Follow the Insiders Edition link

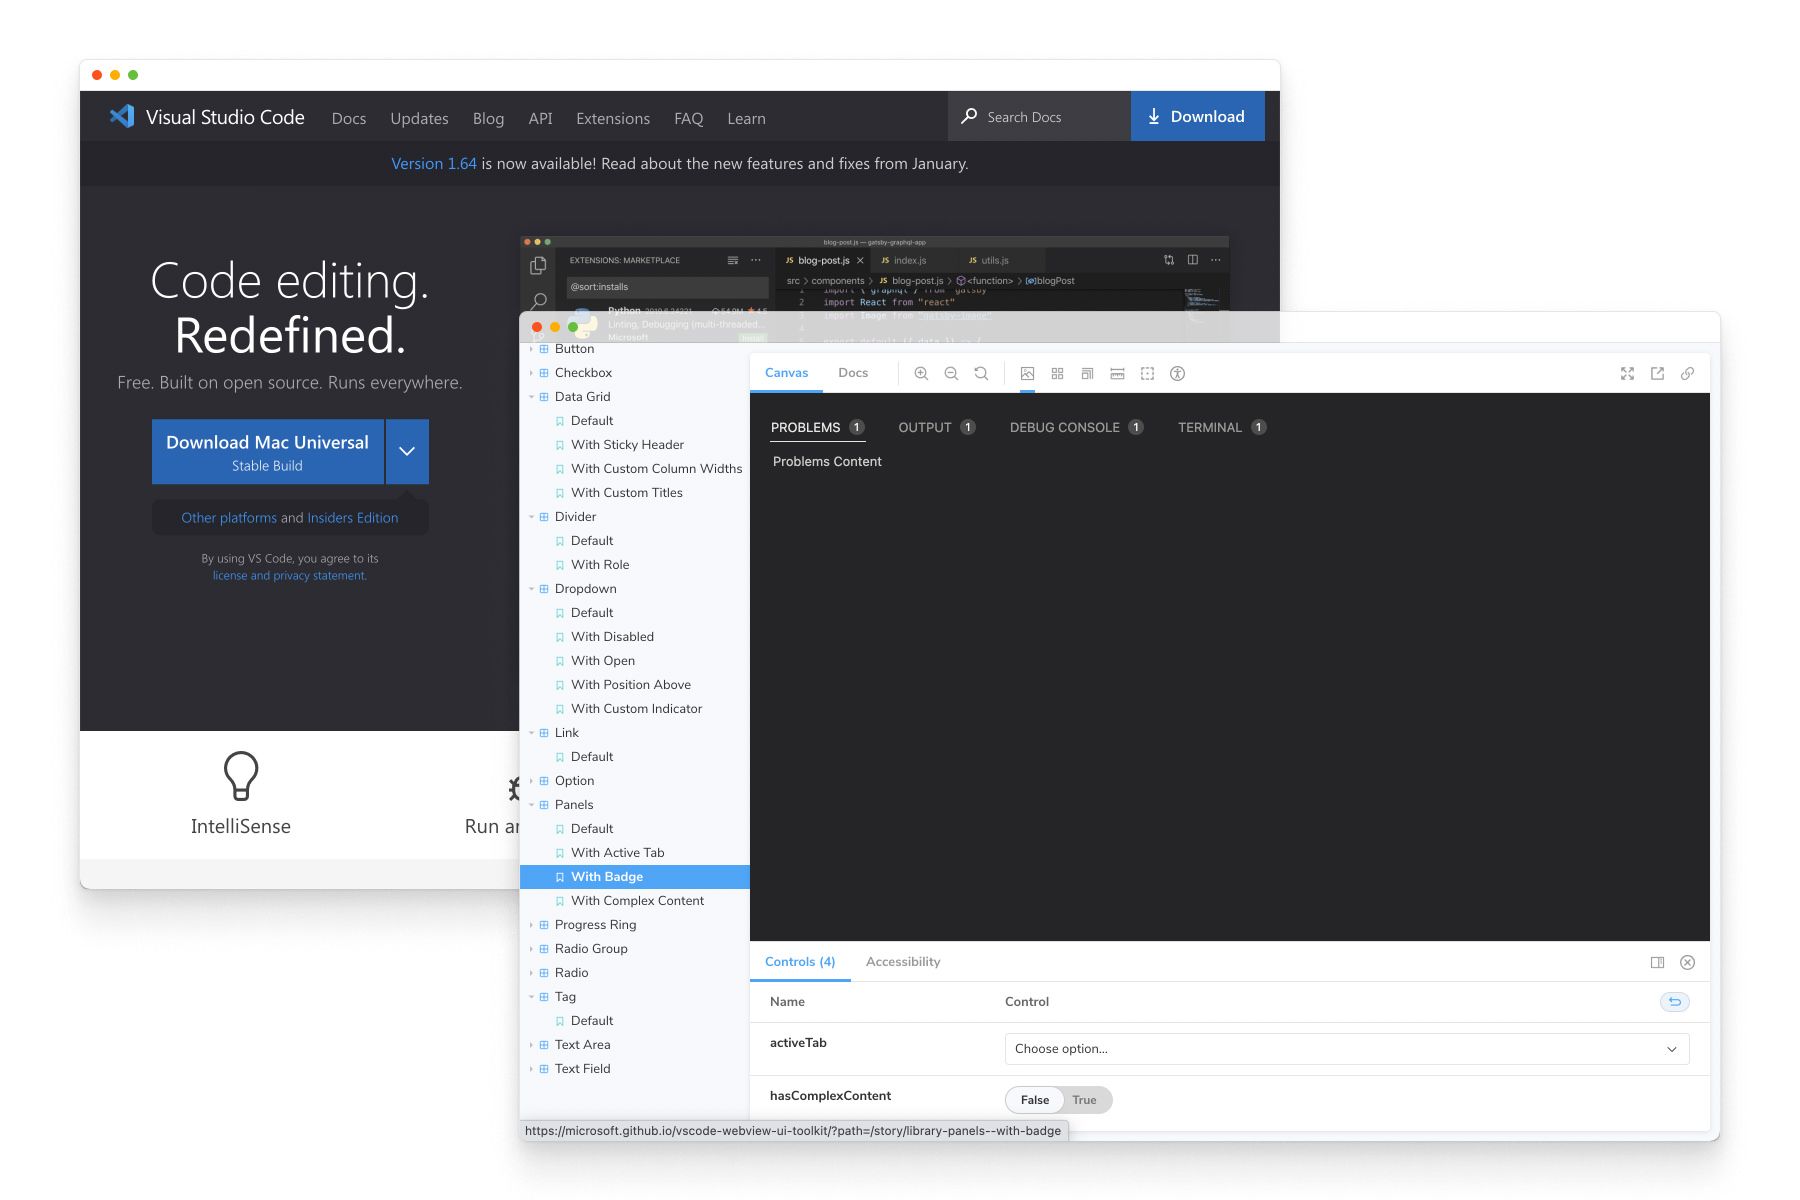353,518
